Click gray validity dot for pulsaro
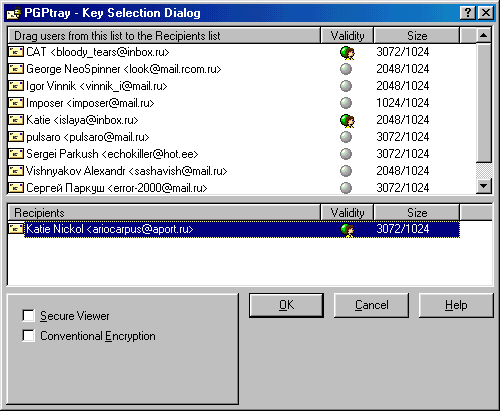500x411 pixels. pos(346,137)
